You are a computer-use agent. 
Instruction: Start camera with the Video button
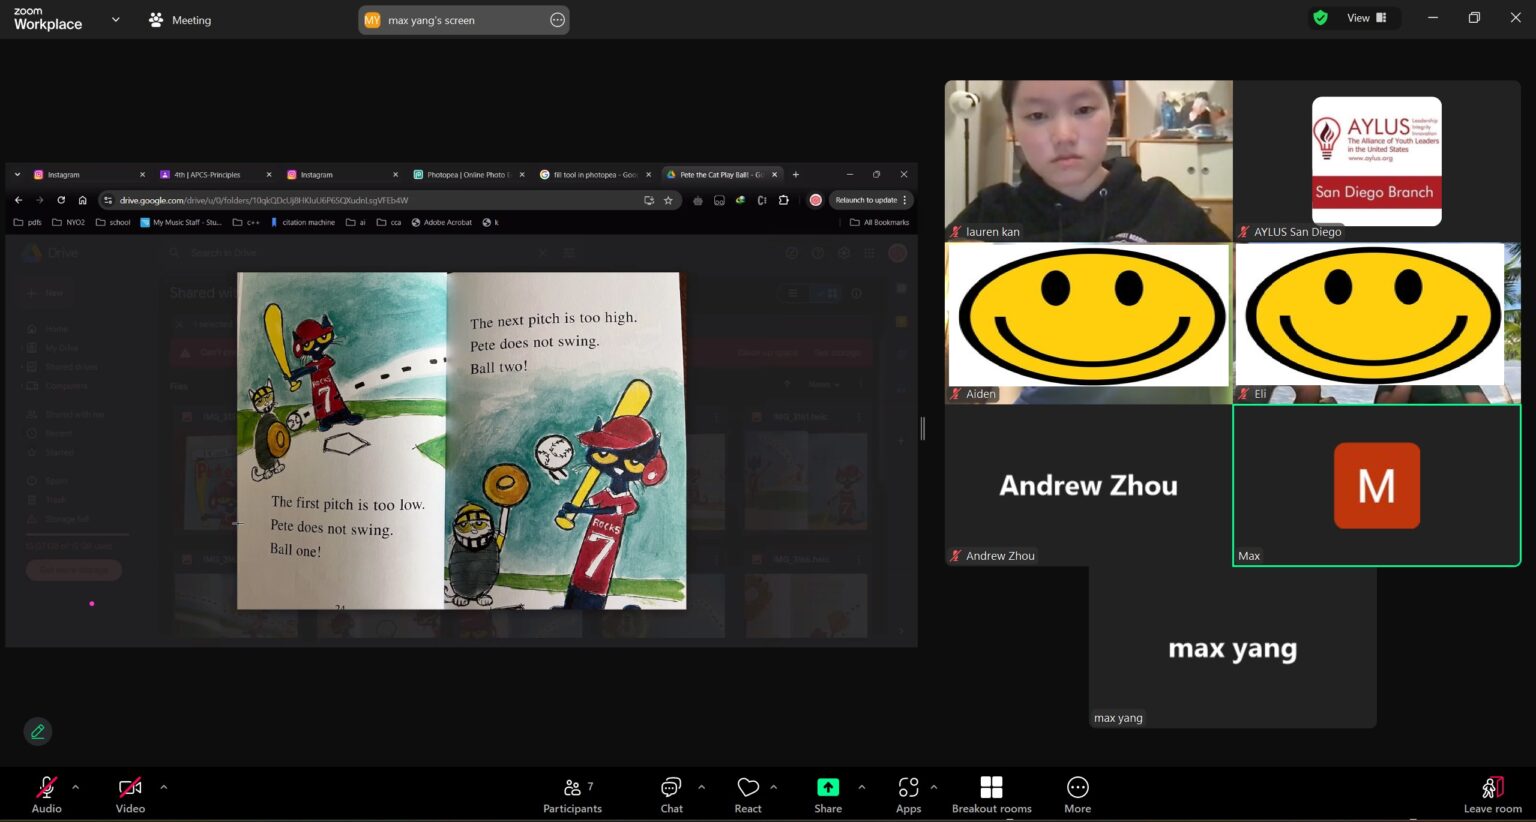pyautogui.click(x=130, y=794)
